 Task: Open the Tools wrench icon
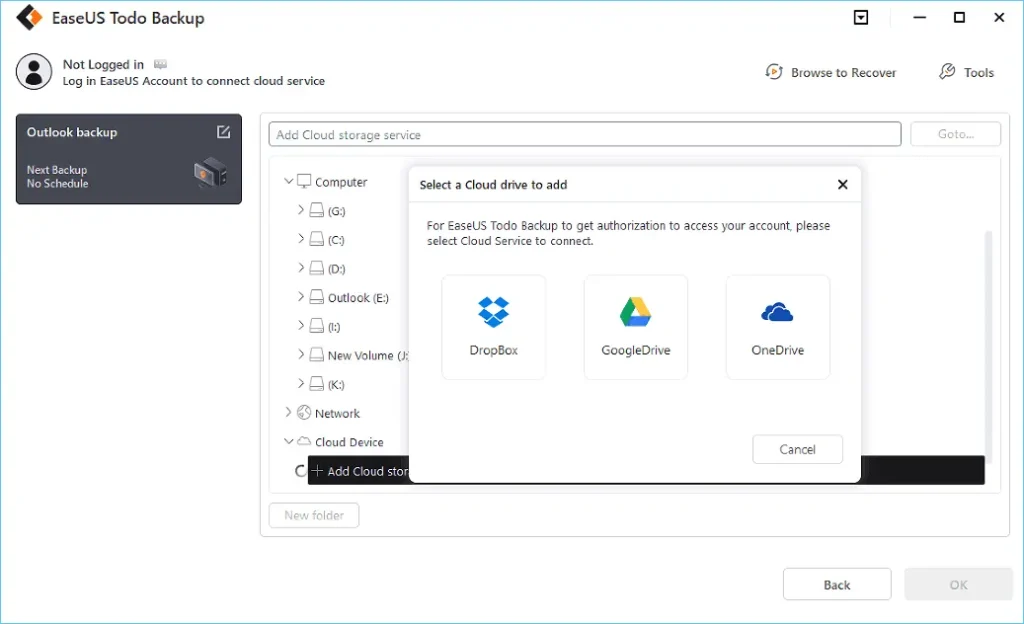tap(947, 72)
